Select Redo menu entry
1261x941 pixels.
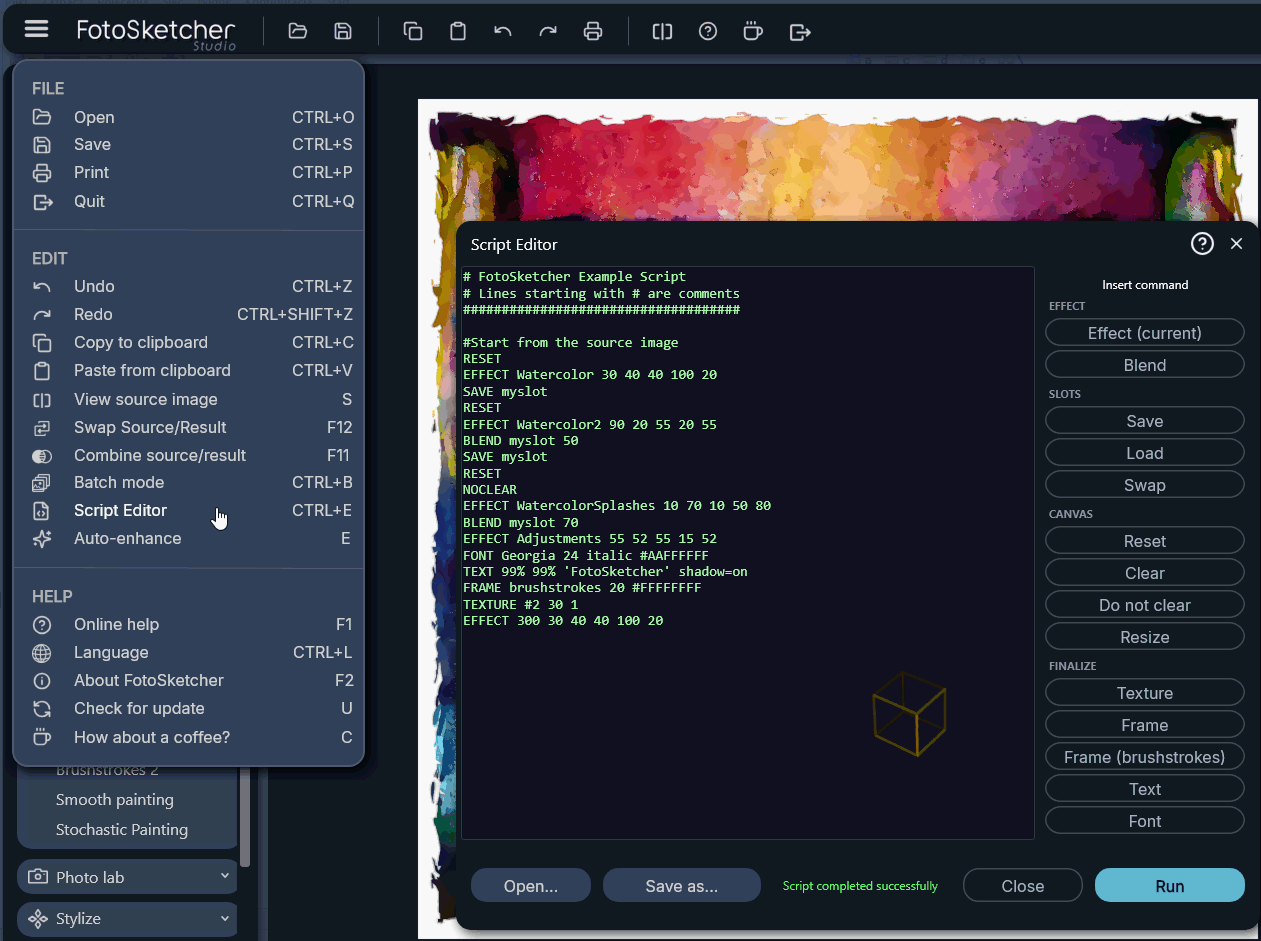[x=188, y=314]
